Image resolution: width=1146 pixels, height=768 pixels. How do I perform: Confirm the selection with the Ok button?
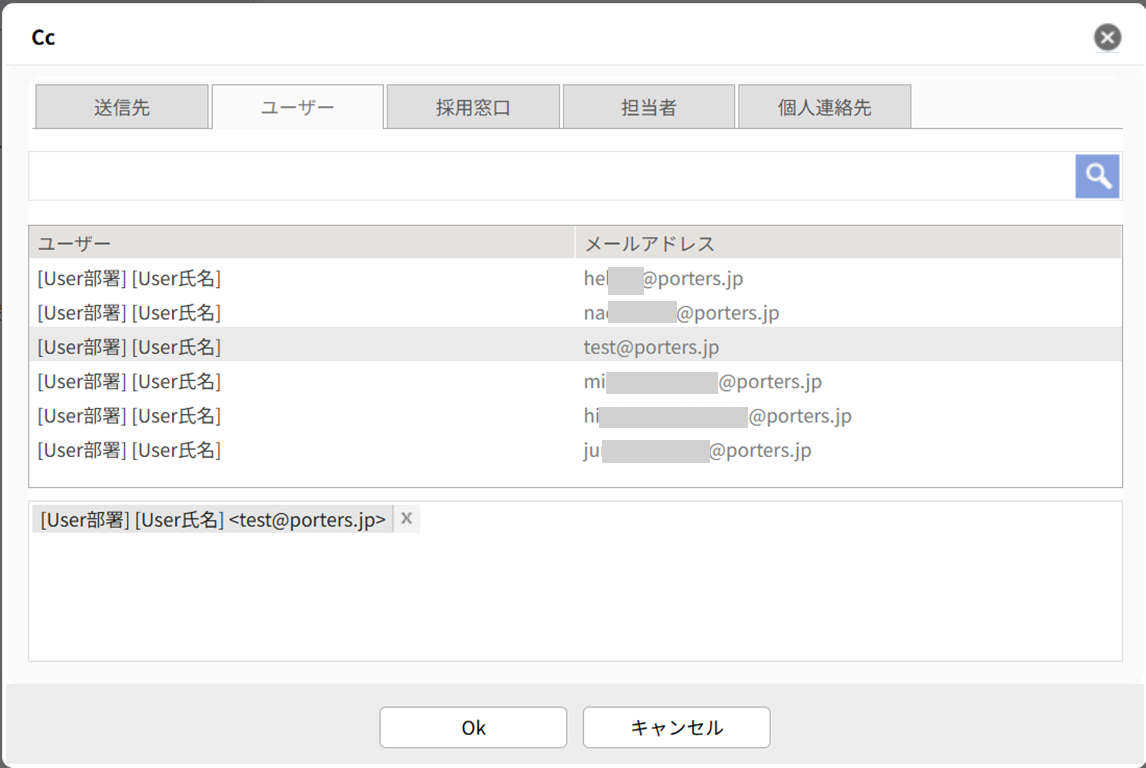pos(473,728)
